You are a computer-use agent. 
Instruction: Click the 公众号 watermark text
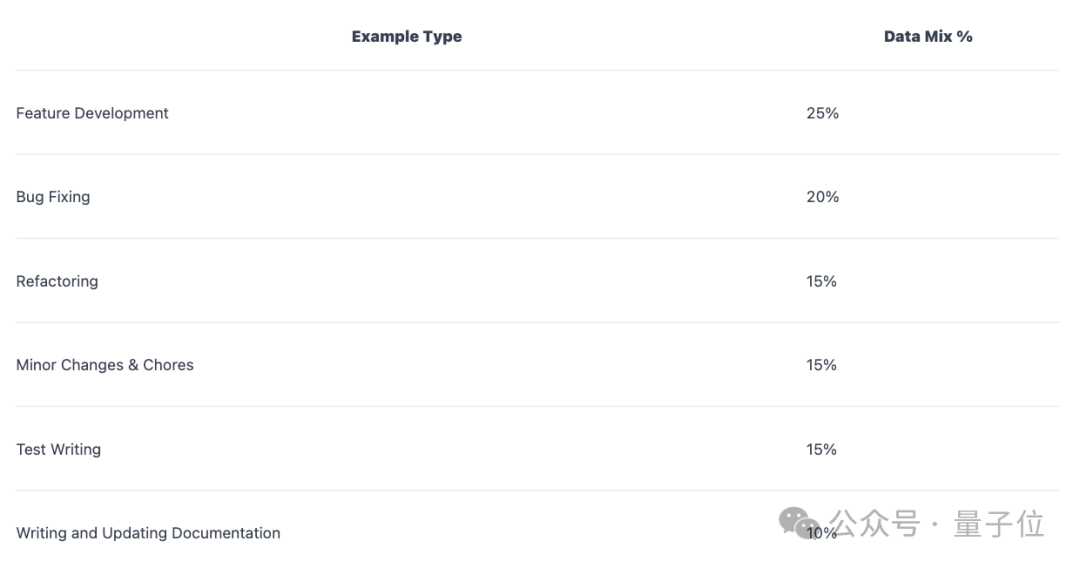(874, 524)
